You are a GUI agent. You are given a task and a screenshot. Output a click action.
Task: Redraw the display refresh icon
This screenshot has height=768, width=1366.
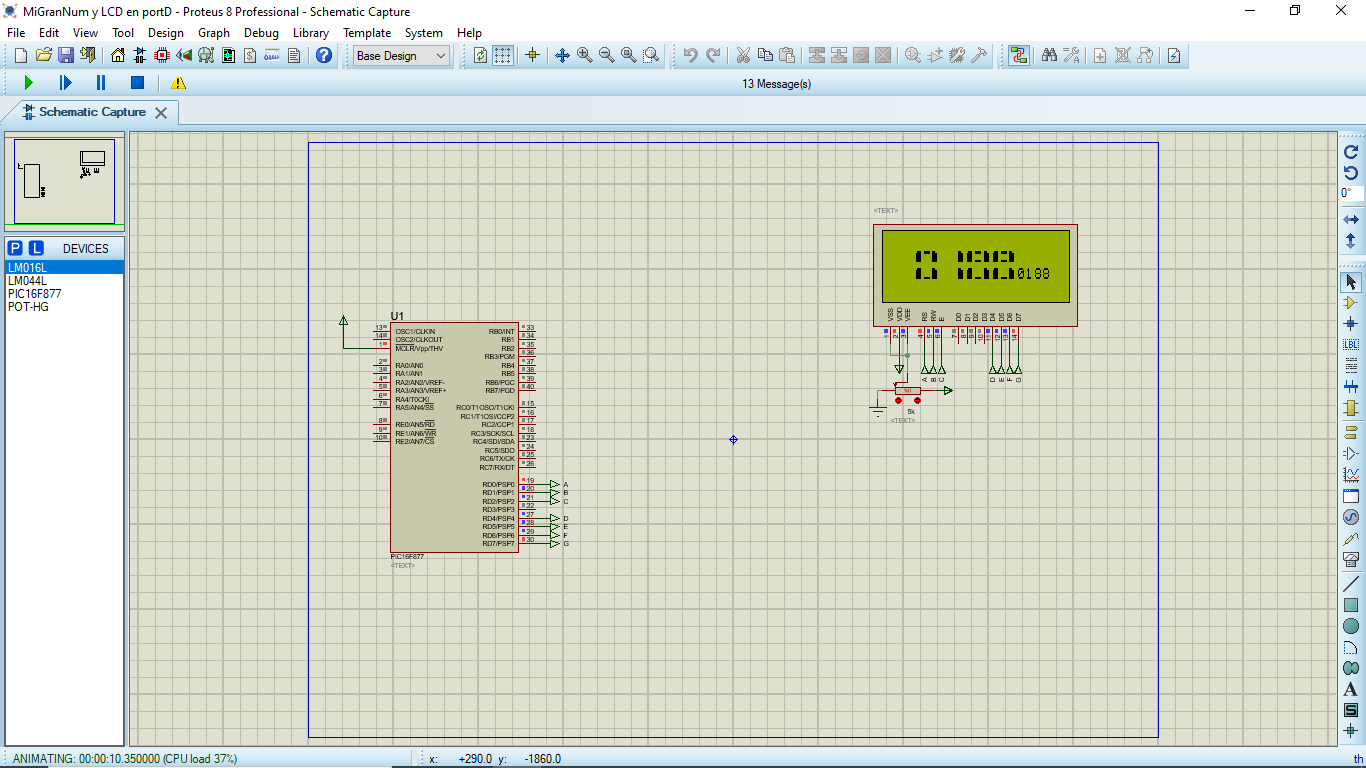tap(481, 56)
